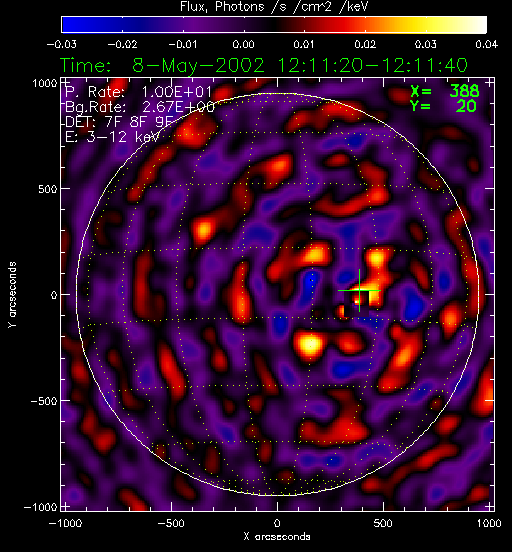Click the Y= 20 coordinate readout

(x=443, y=106)
